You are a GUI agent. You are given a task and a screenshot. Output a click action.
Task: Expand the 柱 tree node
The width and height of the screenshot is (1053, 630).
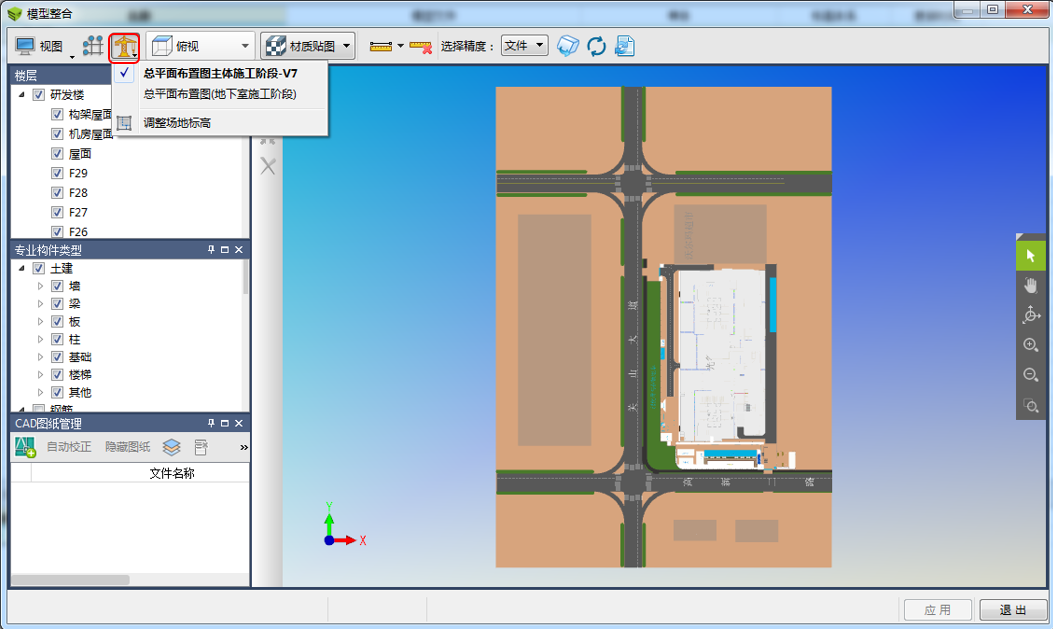[x=40, y=339]
